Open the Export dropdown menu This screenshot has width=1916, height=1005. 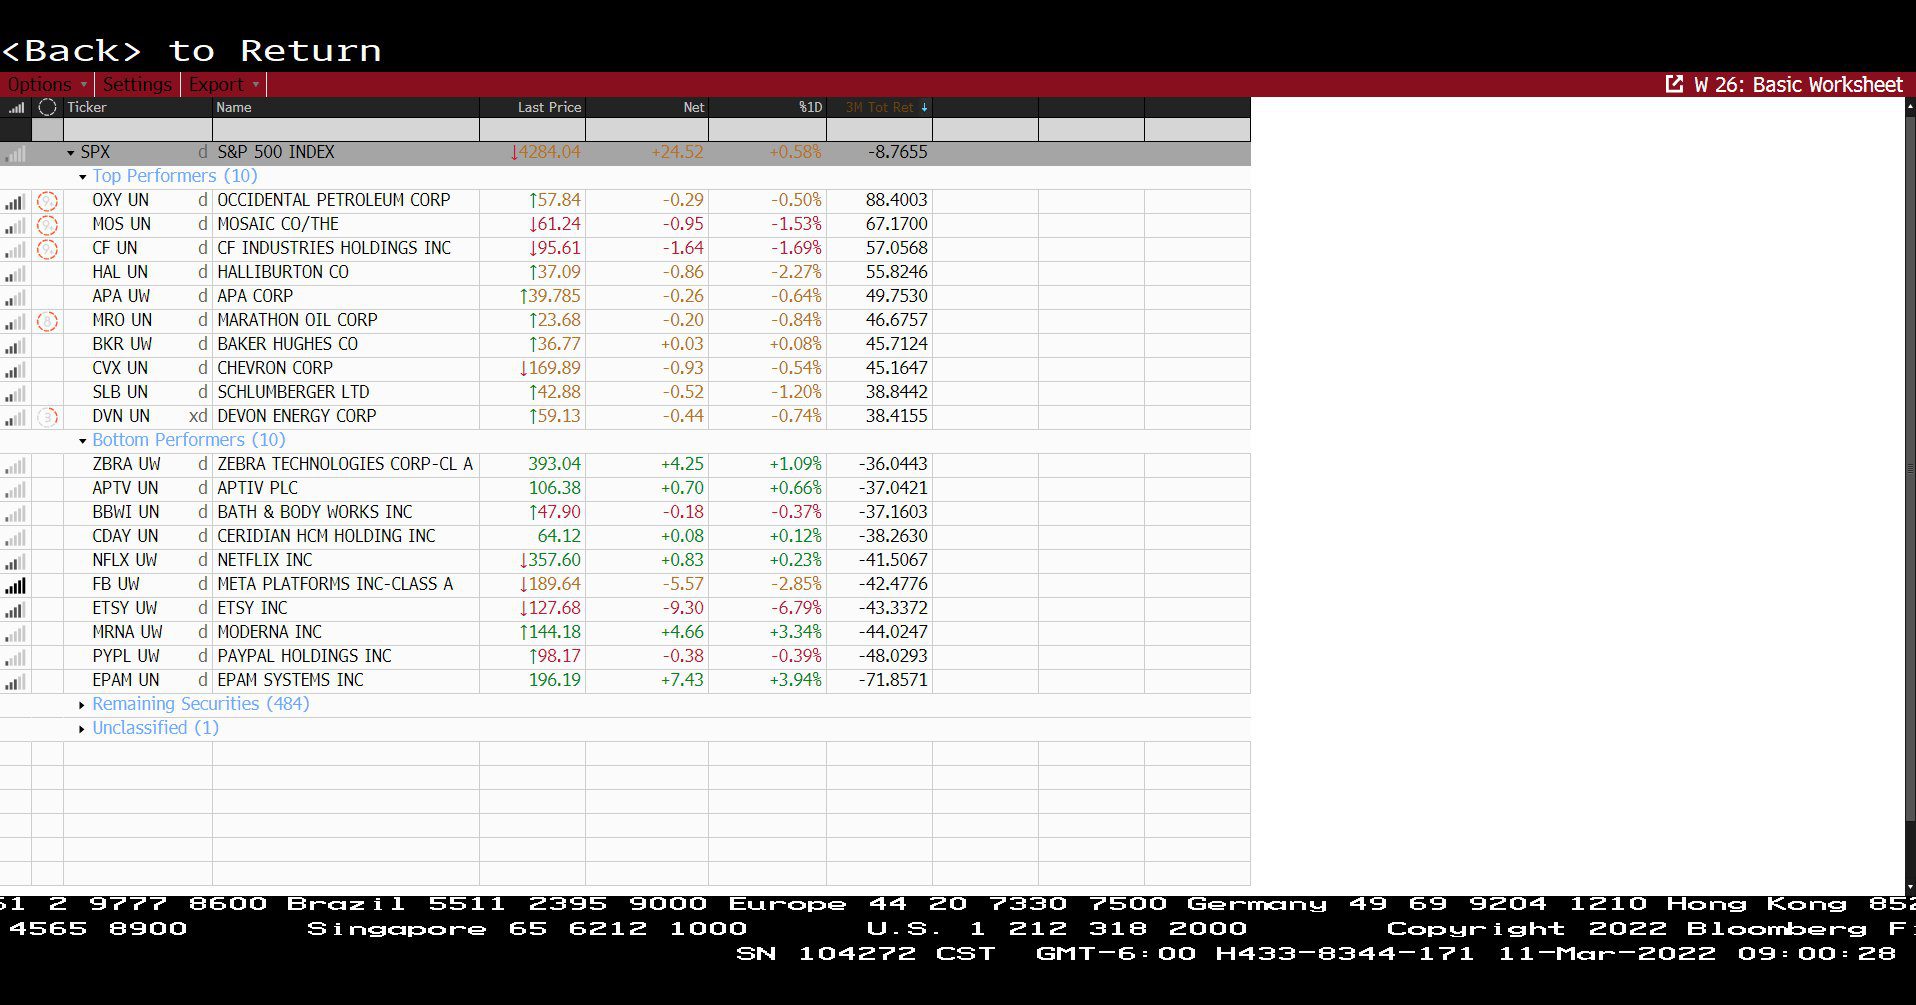pyautogui.click(x=224, y=85)
